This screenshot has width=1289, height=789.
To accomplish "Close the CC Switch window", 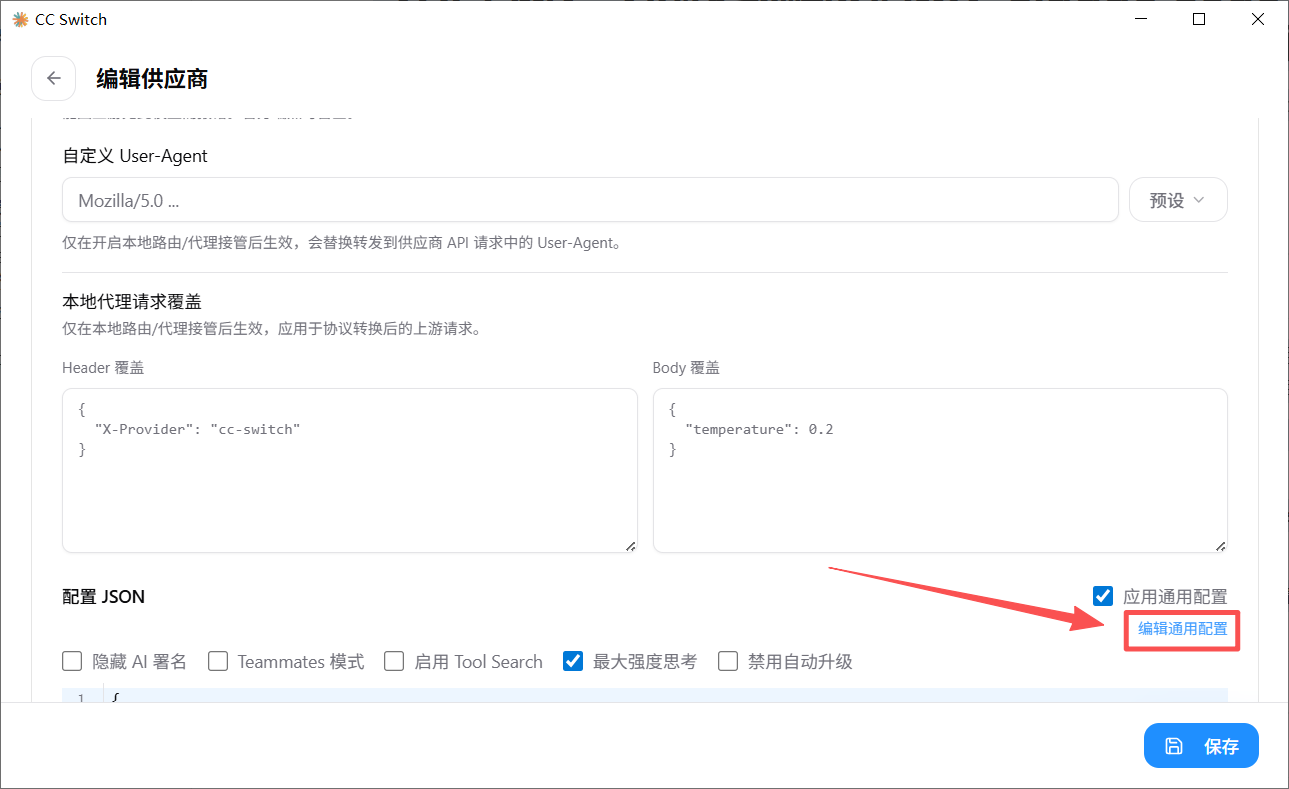I will coord(1259,19).
